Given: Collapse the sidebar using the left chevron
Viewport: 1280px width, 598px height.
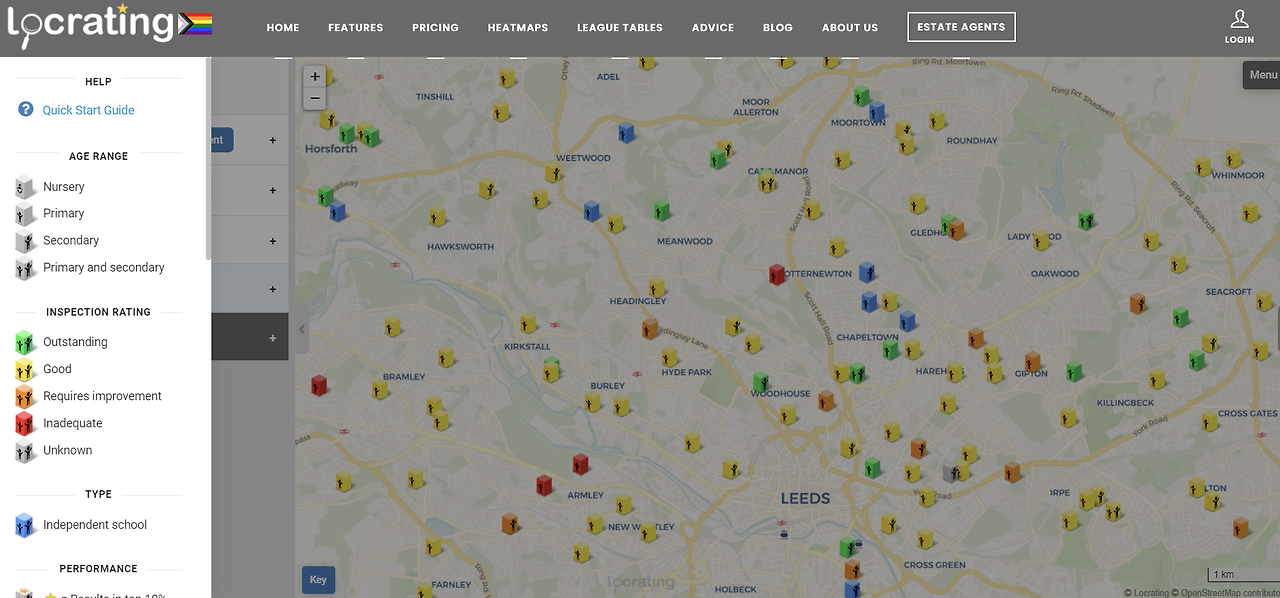Looking at the screenshot, I should (302, 329).
